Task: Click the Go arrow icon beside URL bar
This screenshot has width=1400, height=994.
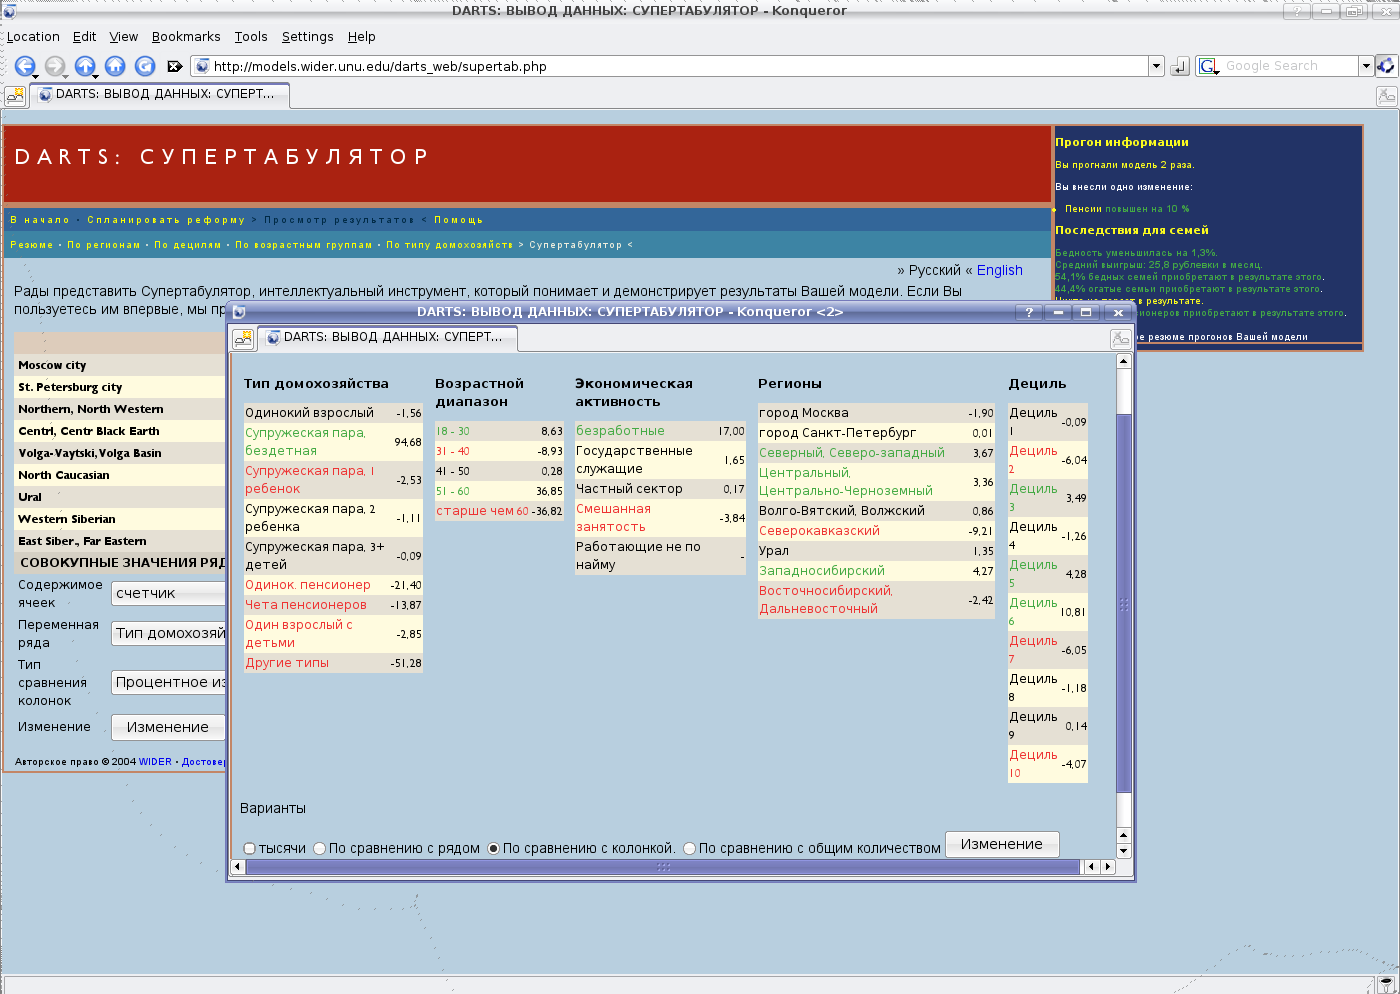Action: pos(1180,66)
